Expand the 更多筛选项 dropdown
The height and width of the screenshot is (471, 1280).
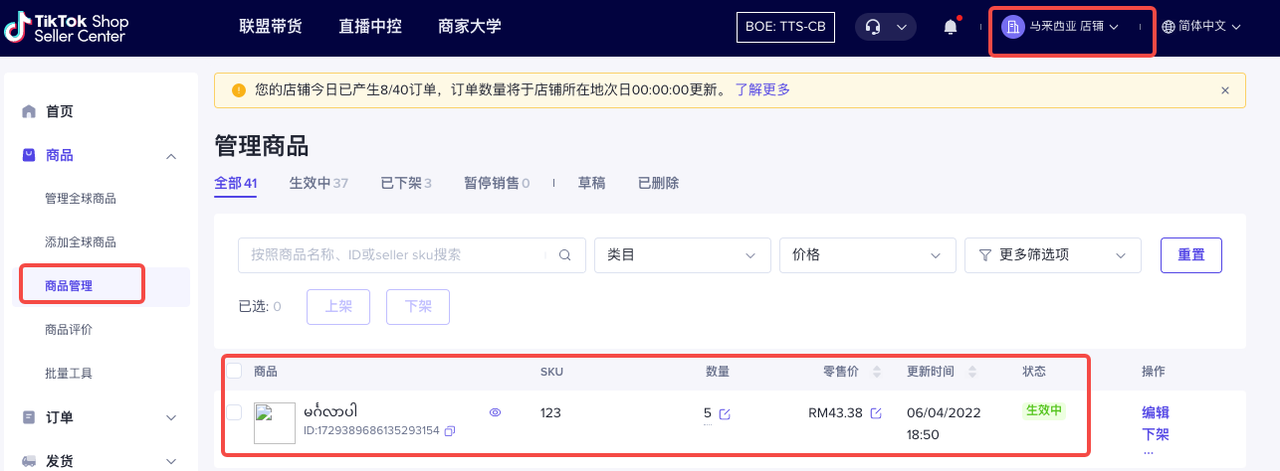tap(1053, 255)
